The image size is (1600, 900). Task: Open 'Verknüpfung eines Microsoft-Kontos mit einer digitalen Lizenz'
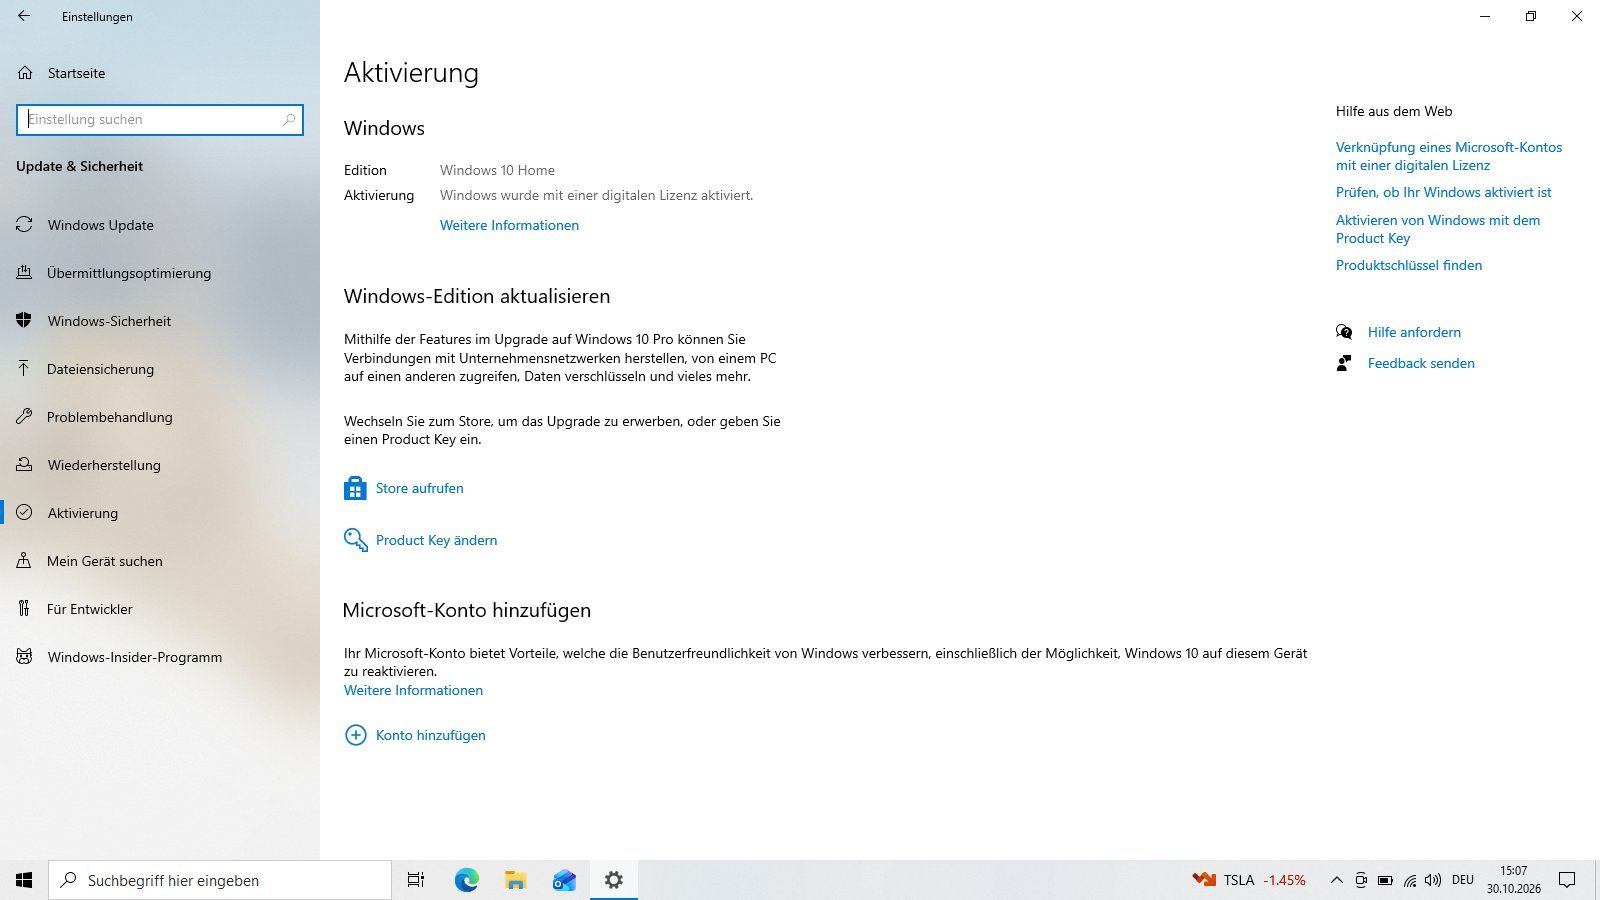tap(1449, 156)
